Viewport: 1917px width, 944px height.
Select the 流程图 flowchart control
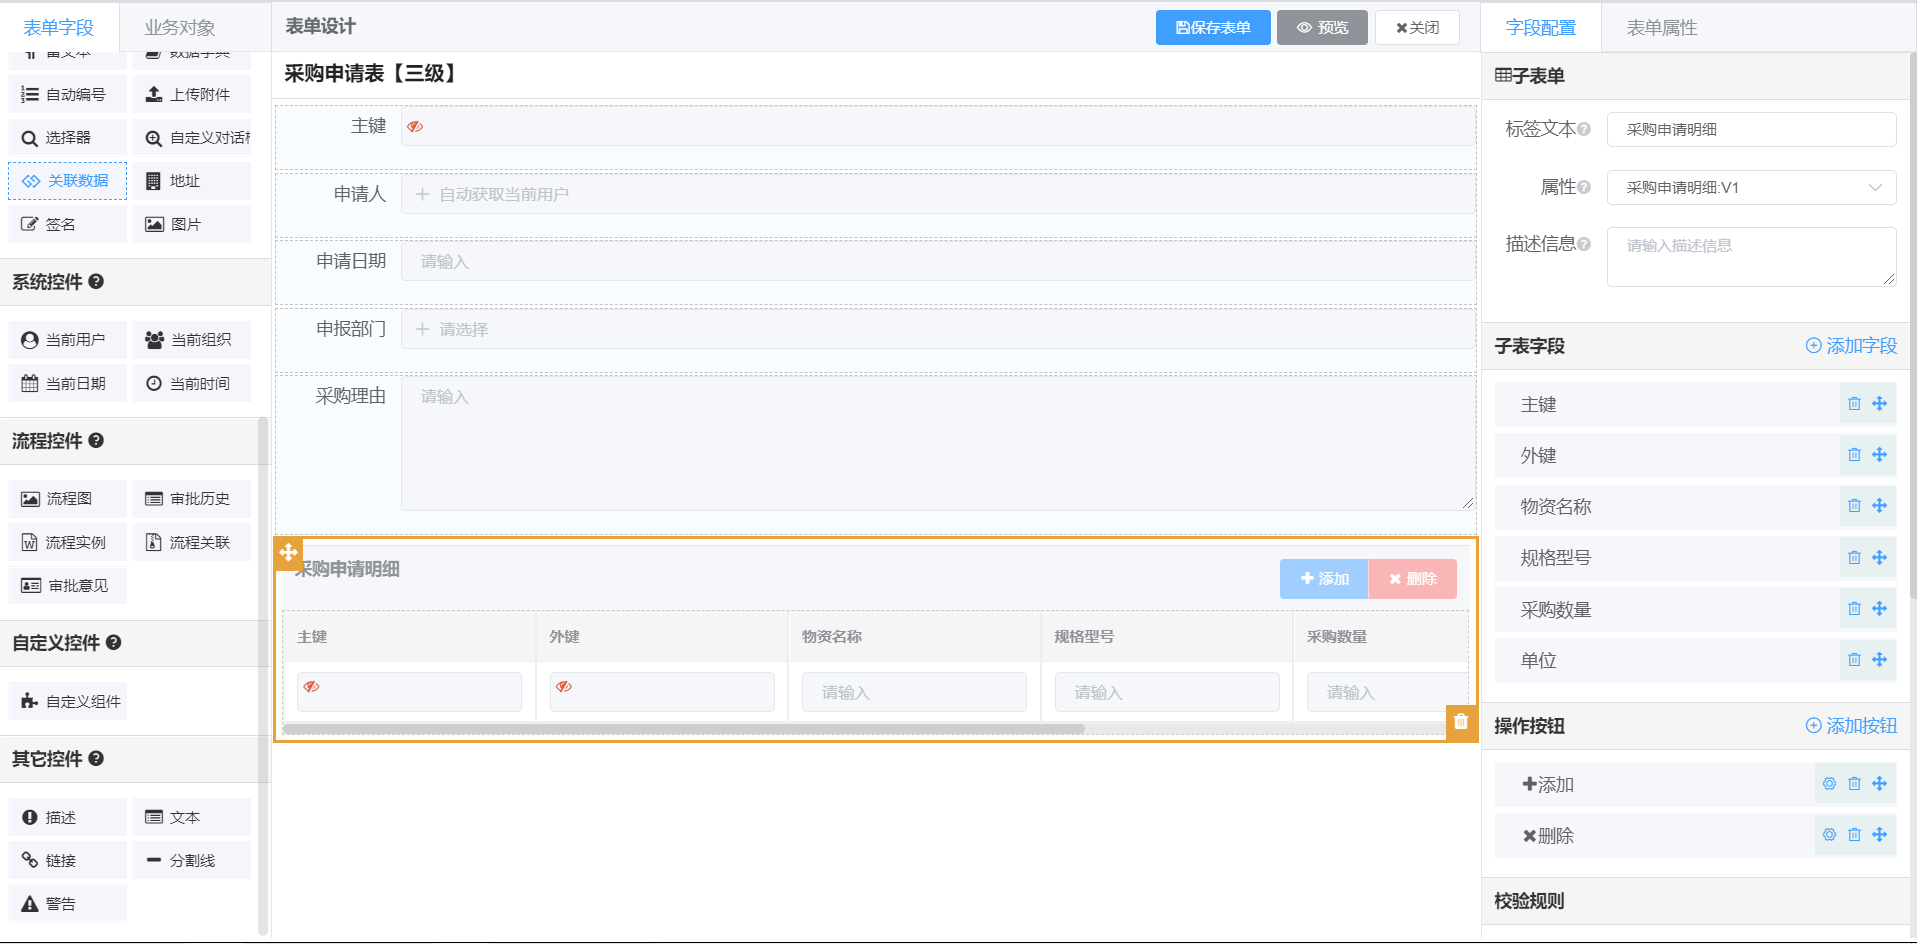68,499
